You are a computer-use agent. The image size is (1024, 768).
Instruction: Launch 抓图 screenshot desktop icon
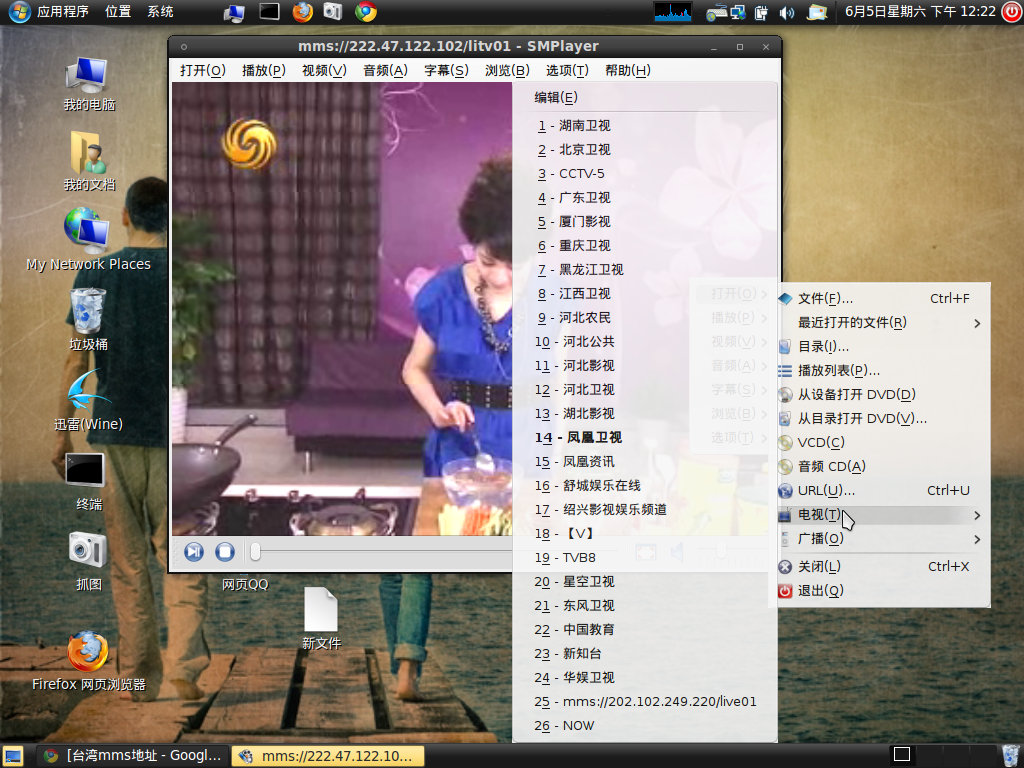coord(88,561)
